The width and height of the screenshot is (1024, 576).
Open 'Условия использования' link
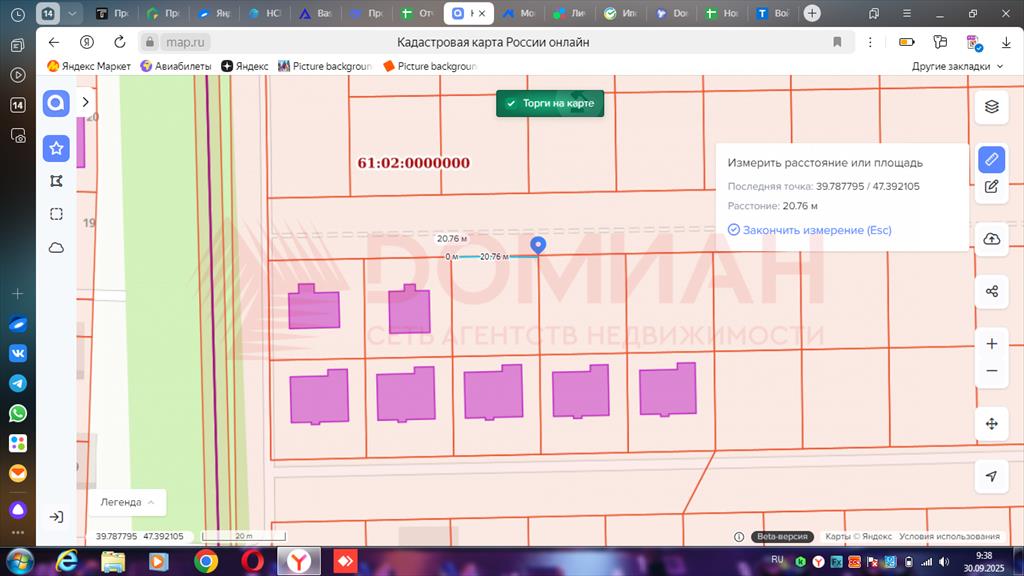point(949,536)
